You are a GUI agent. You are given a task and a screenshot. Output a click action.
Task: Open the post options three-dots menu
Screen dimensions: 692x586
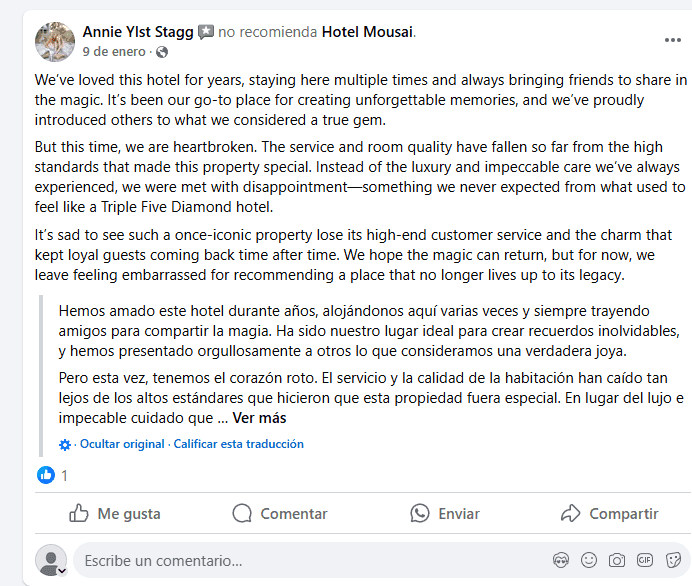(672, 40)
